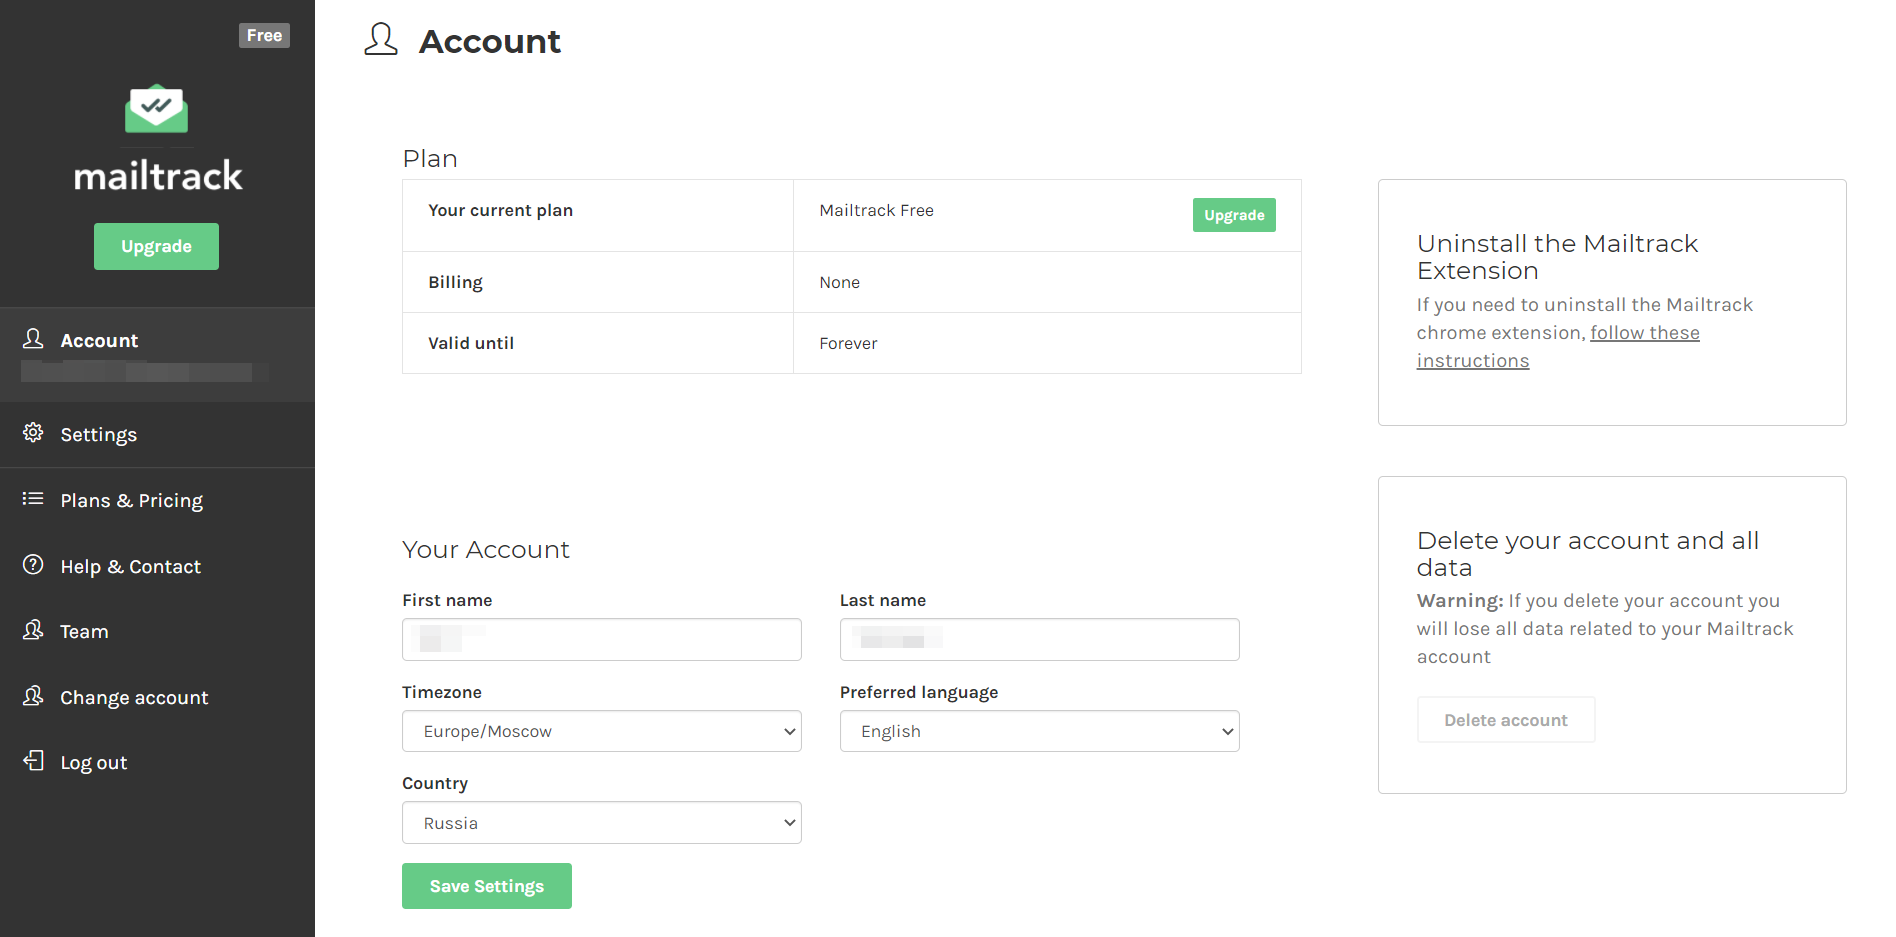Viewport: 1896px width, 937px height.
Task: Click the Log out arrow icon
Action: tap(33, 761)
